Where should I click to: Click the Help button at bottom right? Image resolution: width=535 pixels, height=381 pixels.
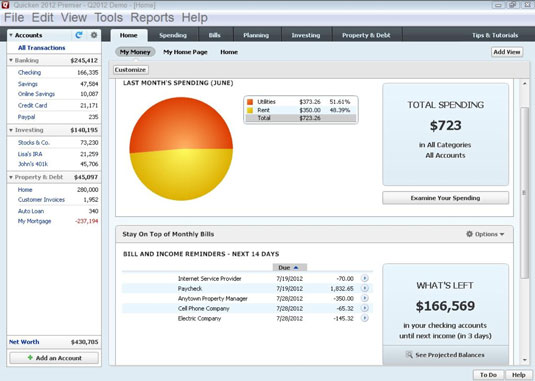coord(518,375)
